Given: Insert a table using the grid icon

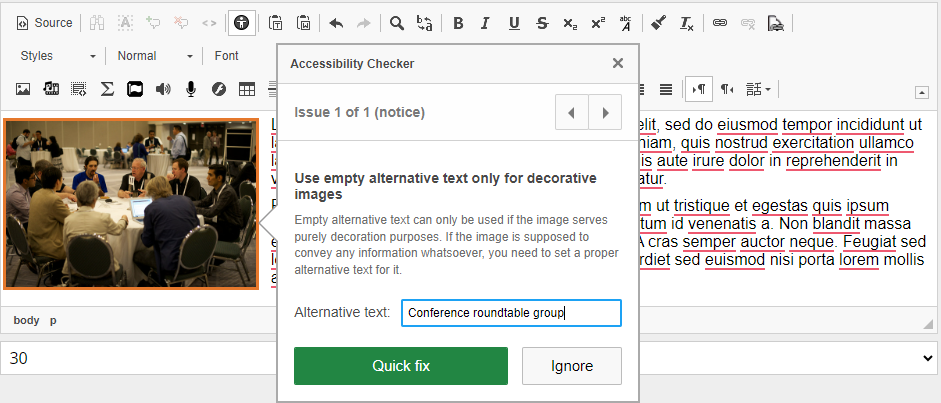Looking at the screenshot, I should [246, 89].
